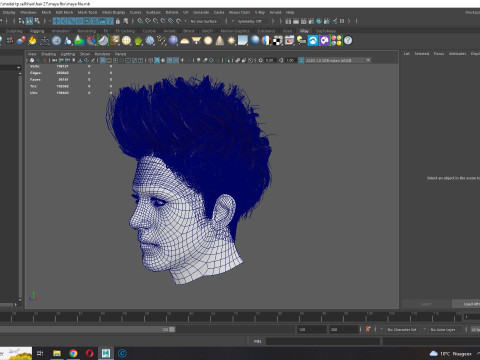Click the MEL command line input
This screenshot has width=480, height=360.
[323, 341]
